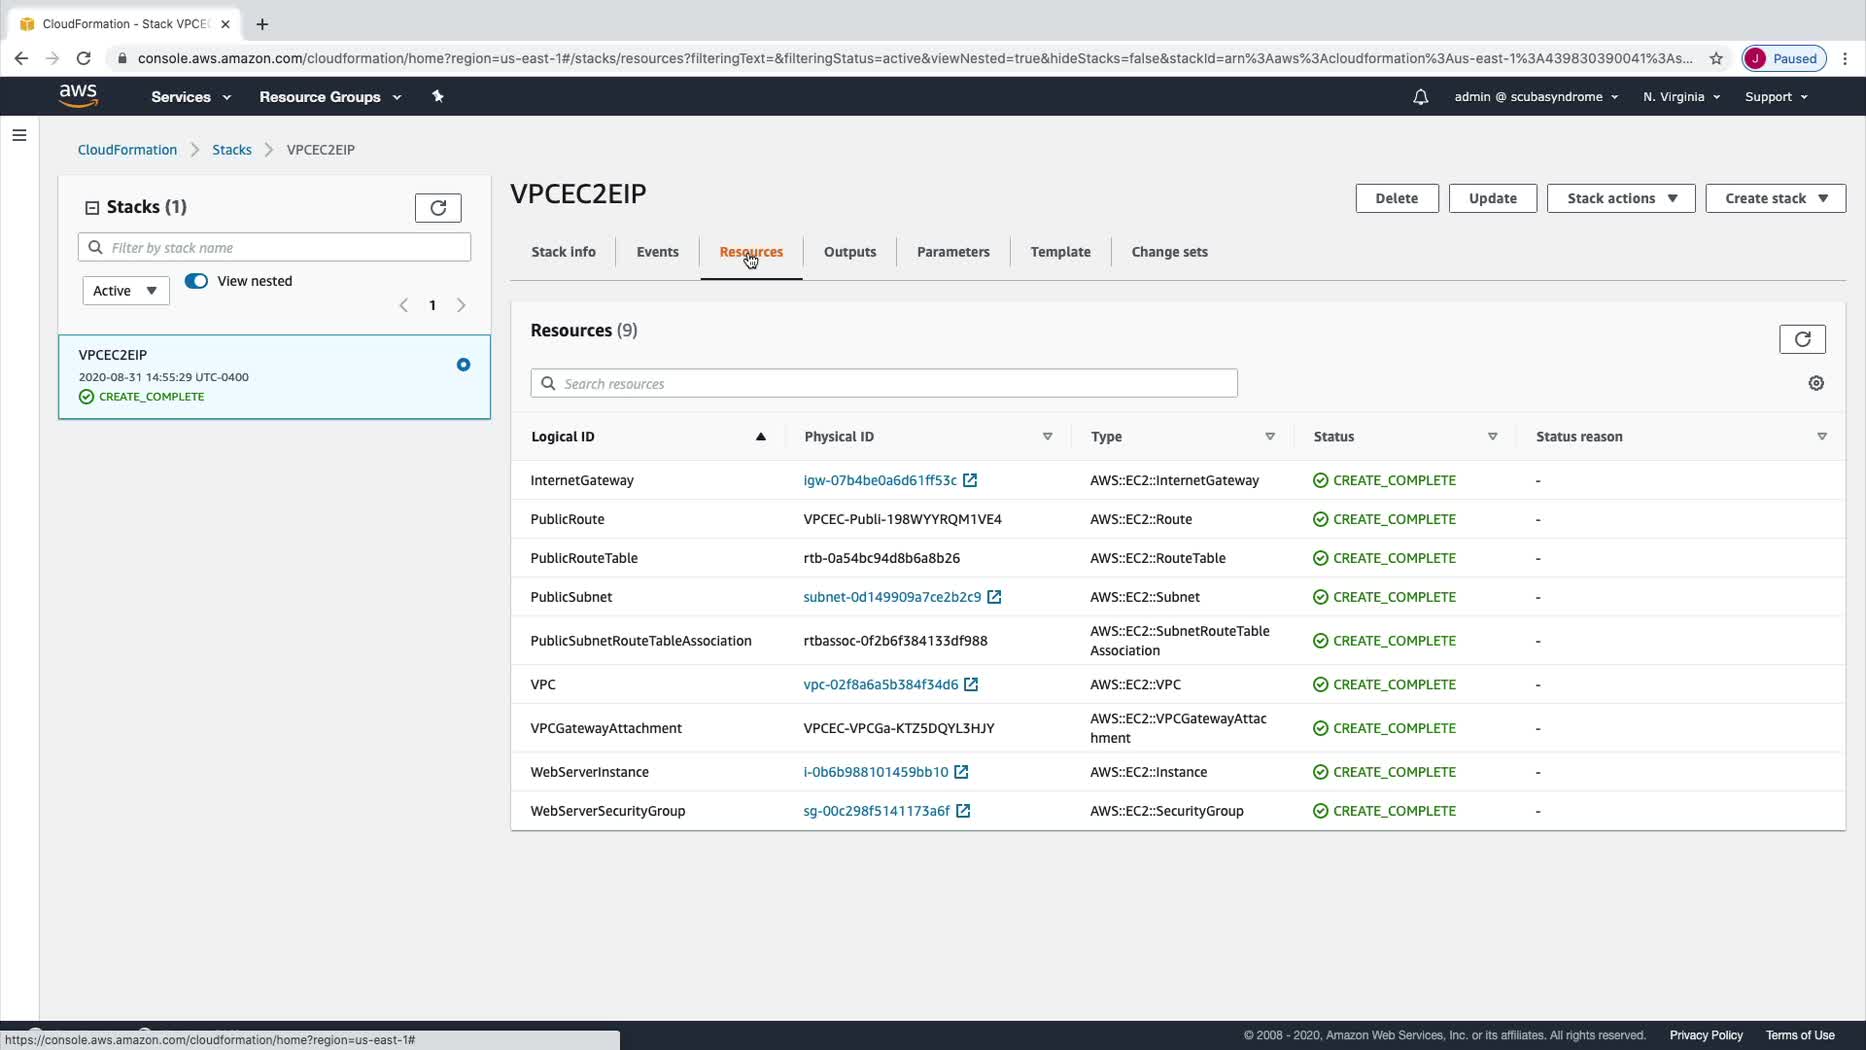
Task: Open the notifications bell
Action: tap(1420, 97)
